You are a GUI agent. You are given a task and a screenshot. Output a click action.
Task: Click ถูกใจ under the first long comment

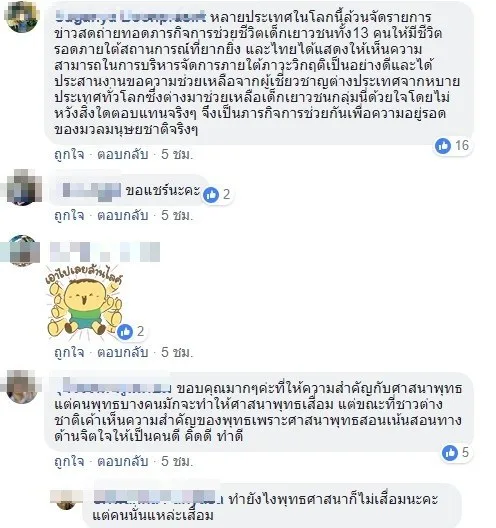(x=69, y=155)
